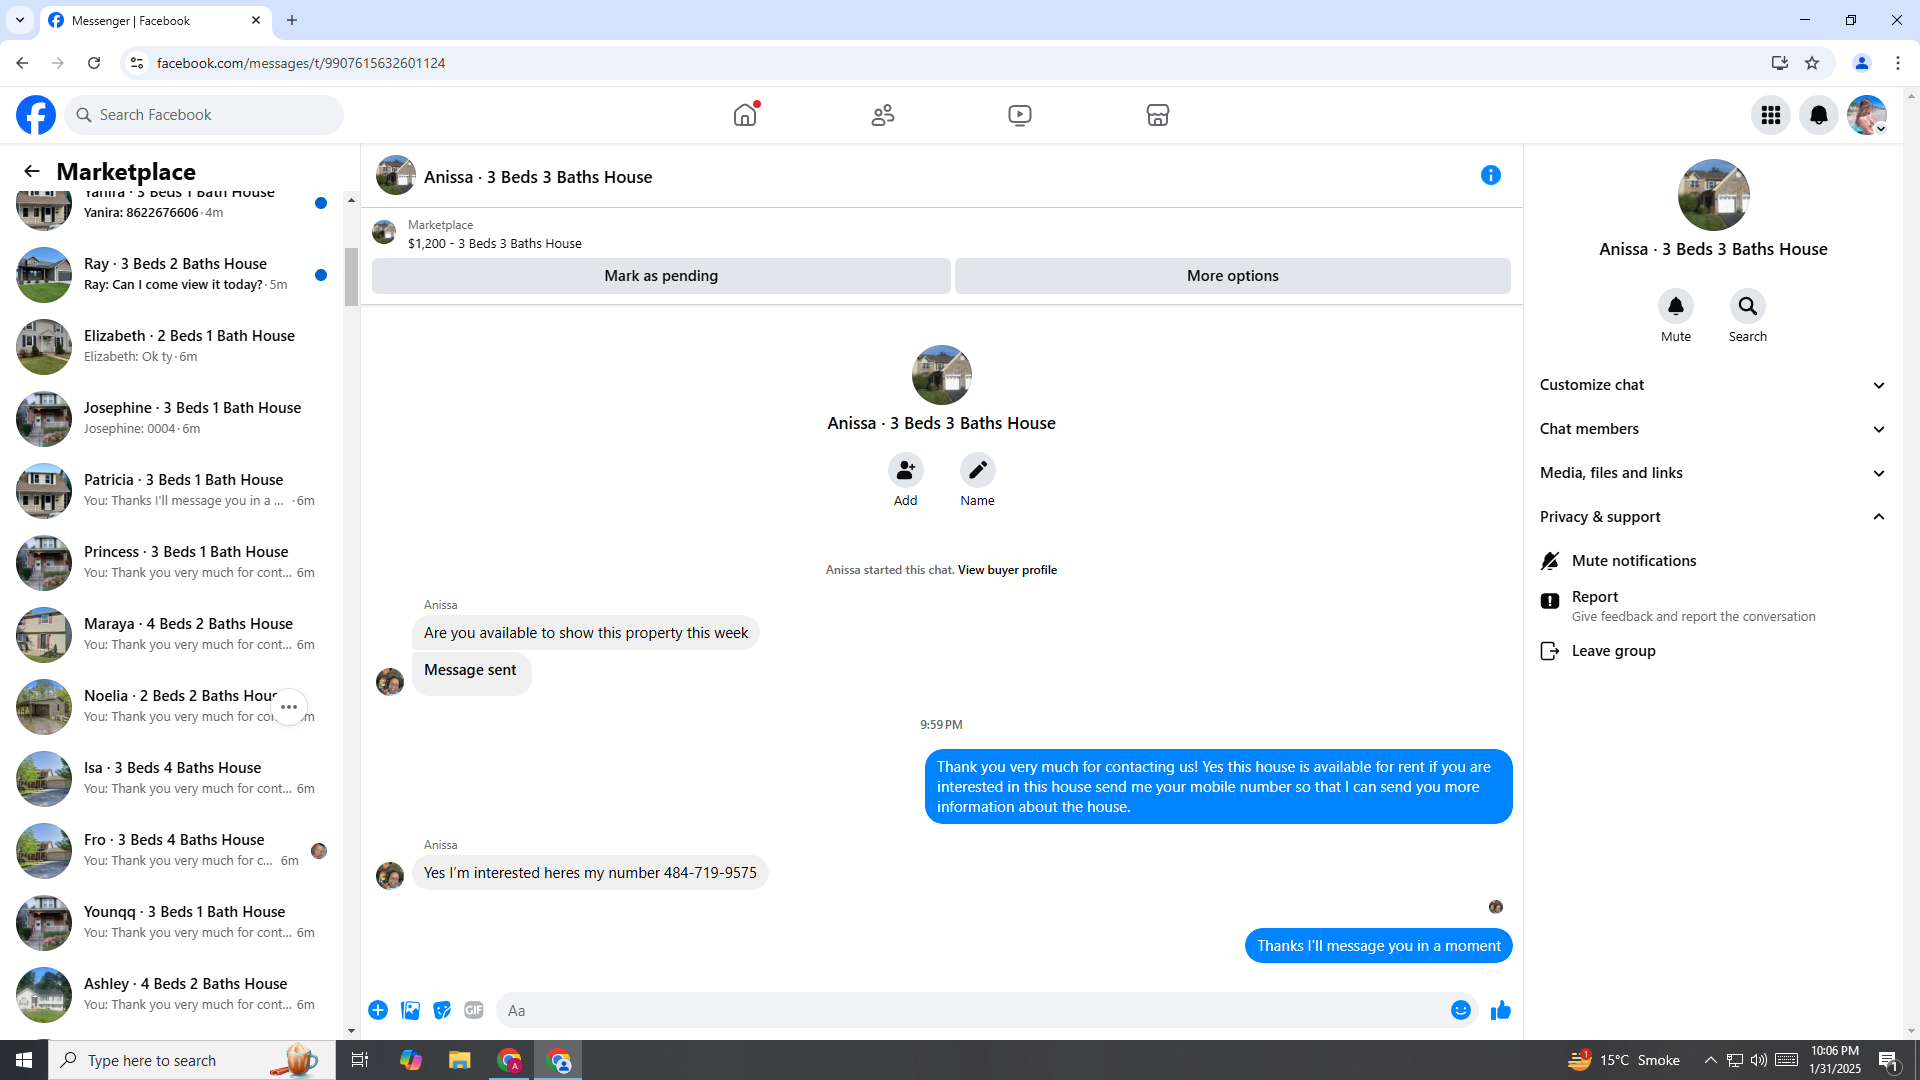Report the conversation
This screenshot has width=1920, height=1080.
(x=1713, y=605)
